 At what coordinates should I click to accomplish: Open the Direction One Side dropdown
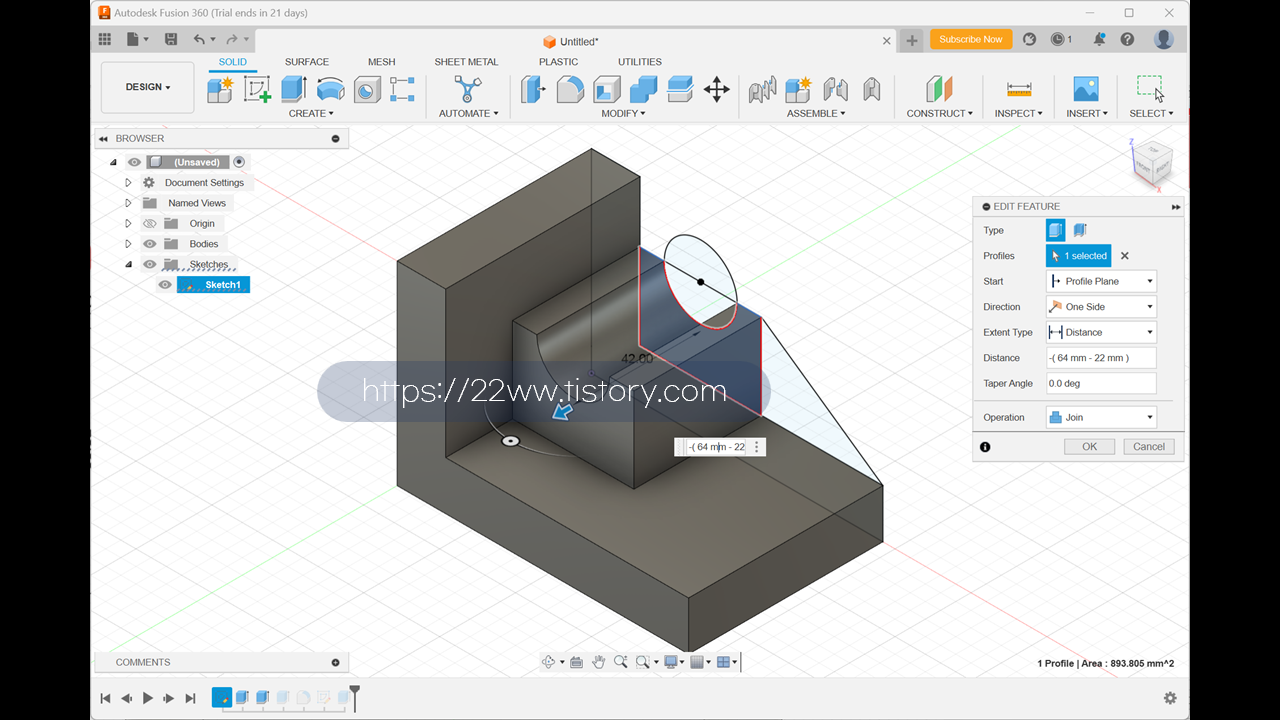[1101, 307]
